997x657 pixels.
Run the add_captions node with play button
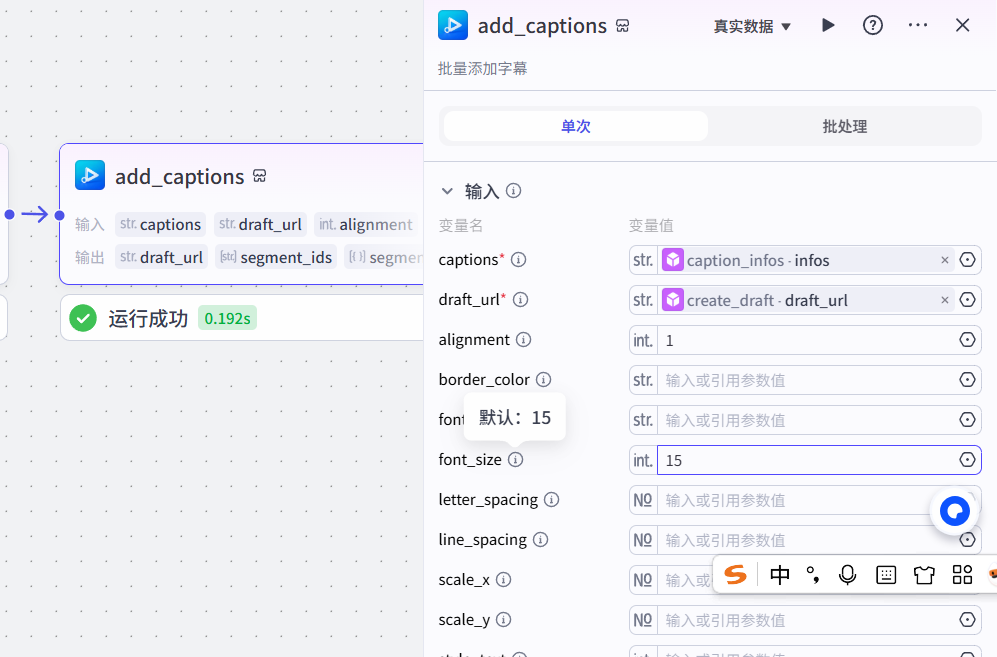coord(828,26)
